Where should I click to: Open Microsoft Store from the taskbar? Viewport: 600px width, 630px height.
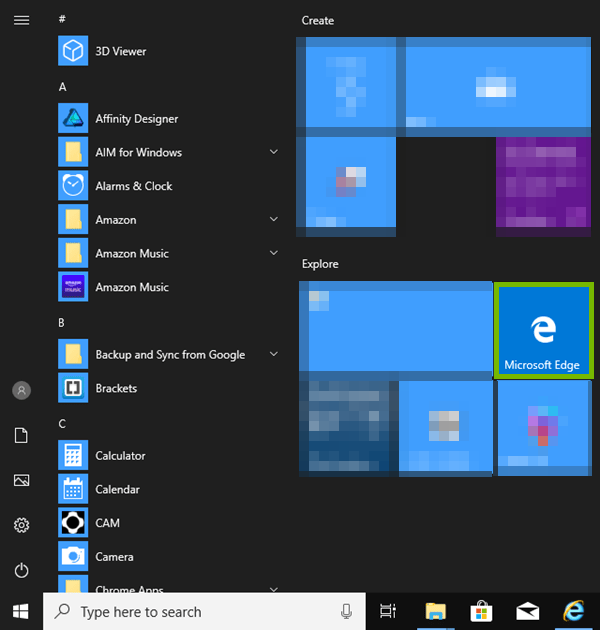click(481, 611)
